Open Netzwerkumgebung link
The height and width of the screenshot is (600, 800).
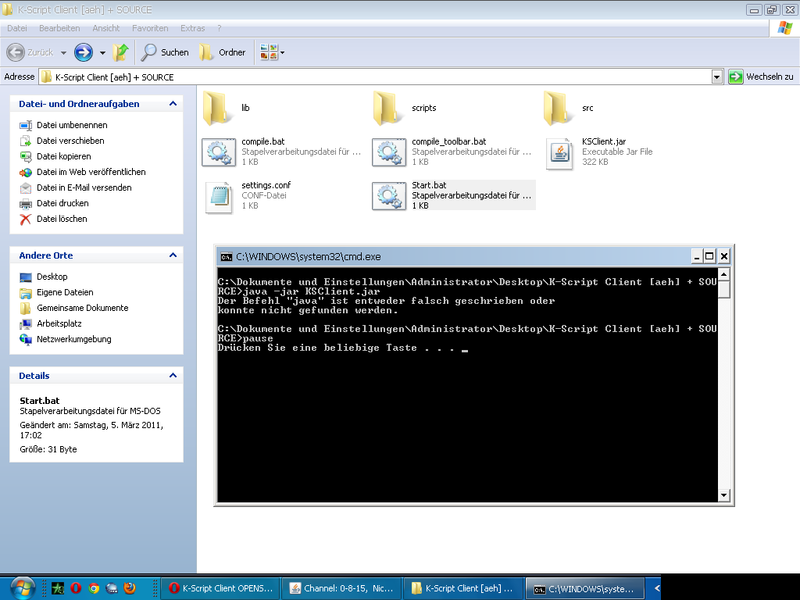tap(74, 339)
